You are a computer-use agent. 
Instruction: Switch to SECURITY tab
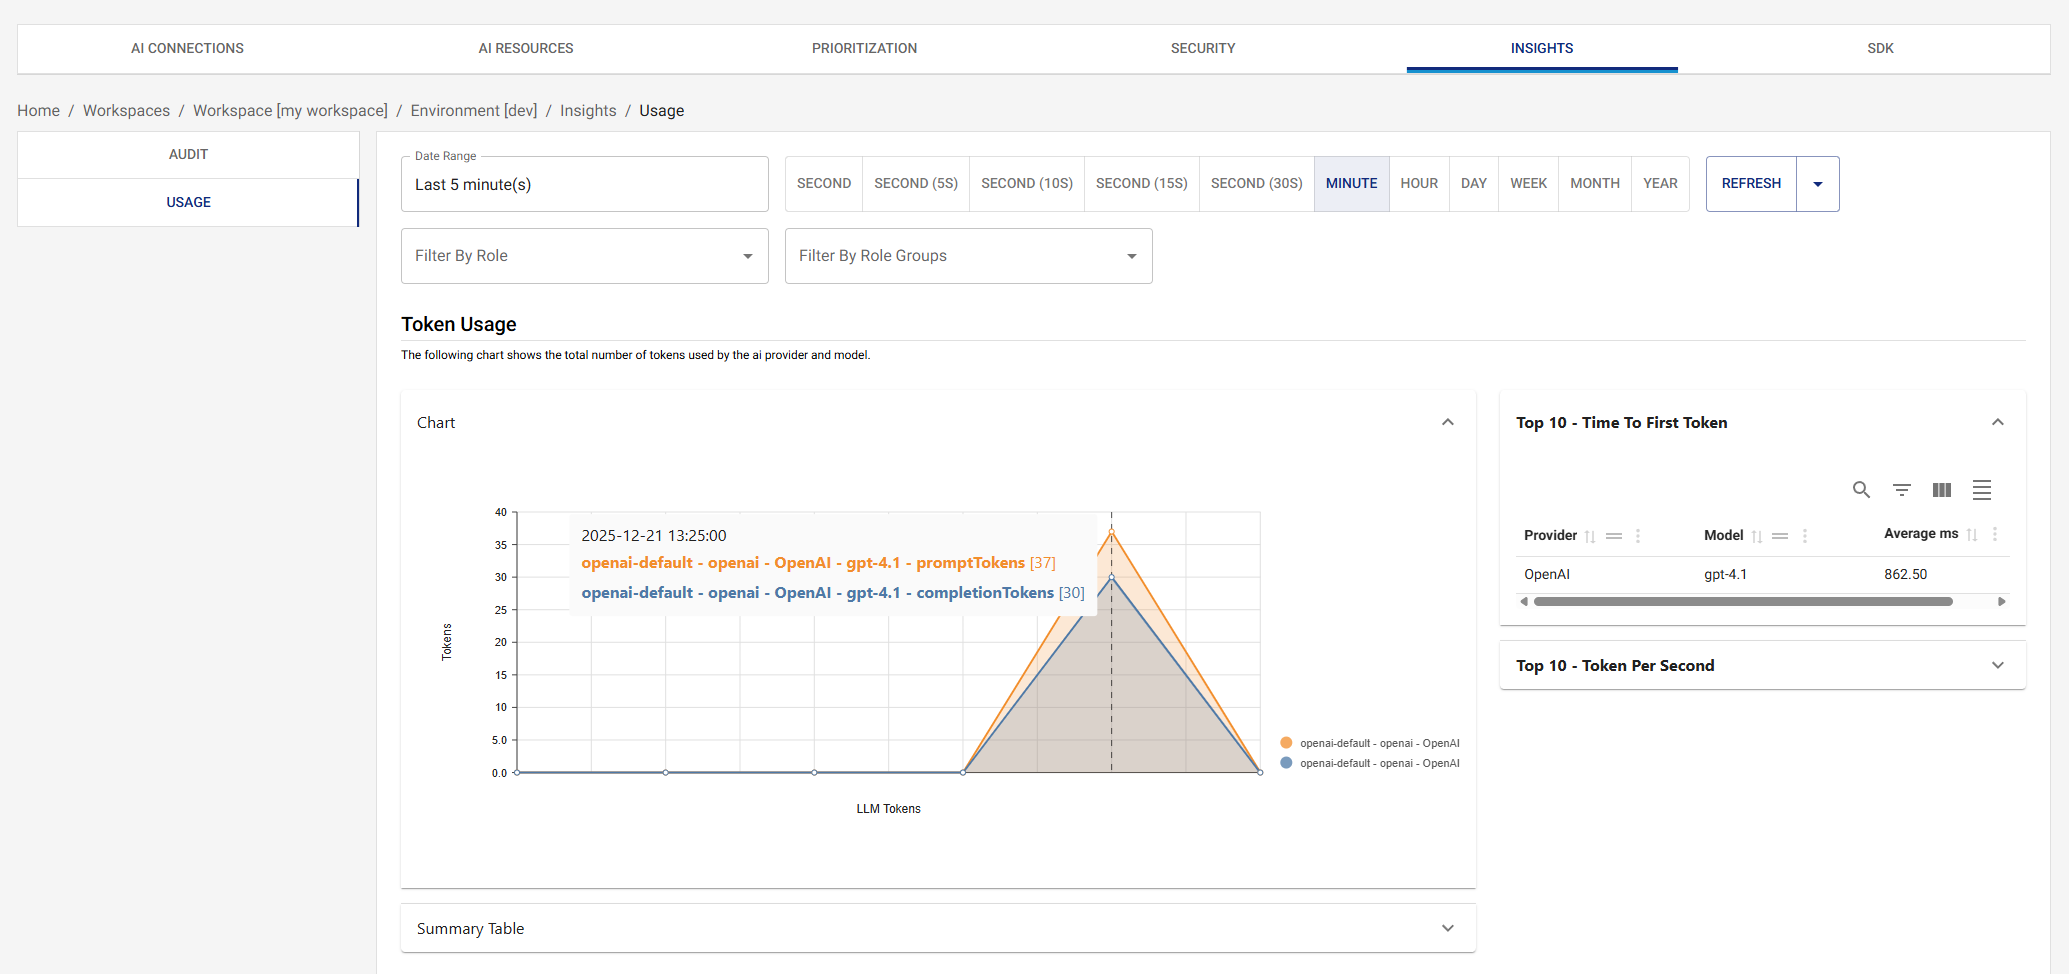1203,48
